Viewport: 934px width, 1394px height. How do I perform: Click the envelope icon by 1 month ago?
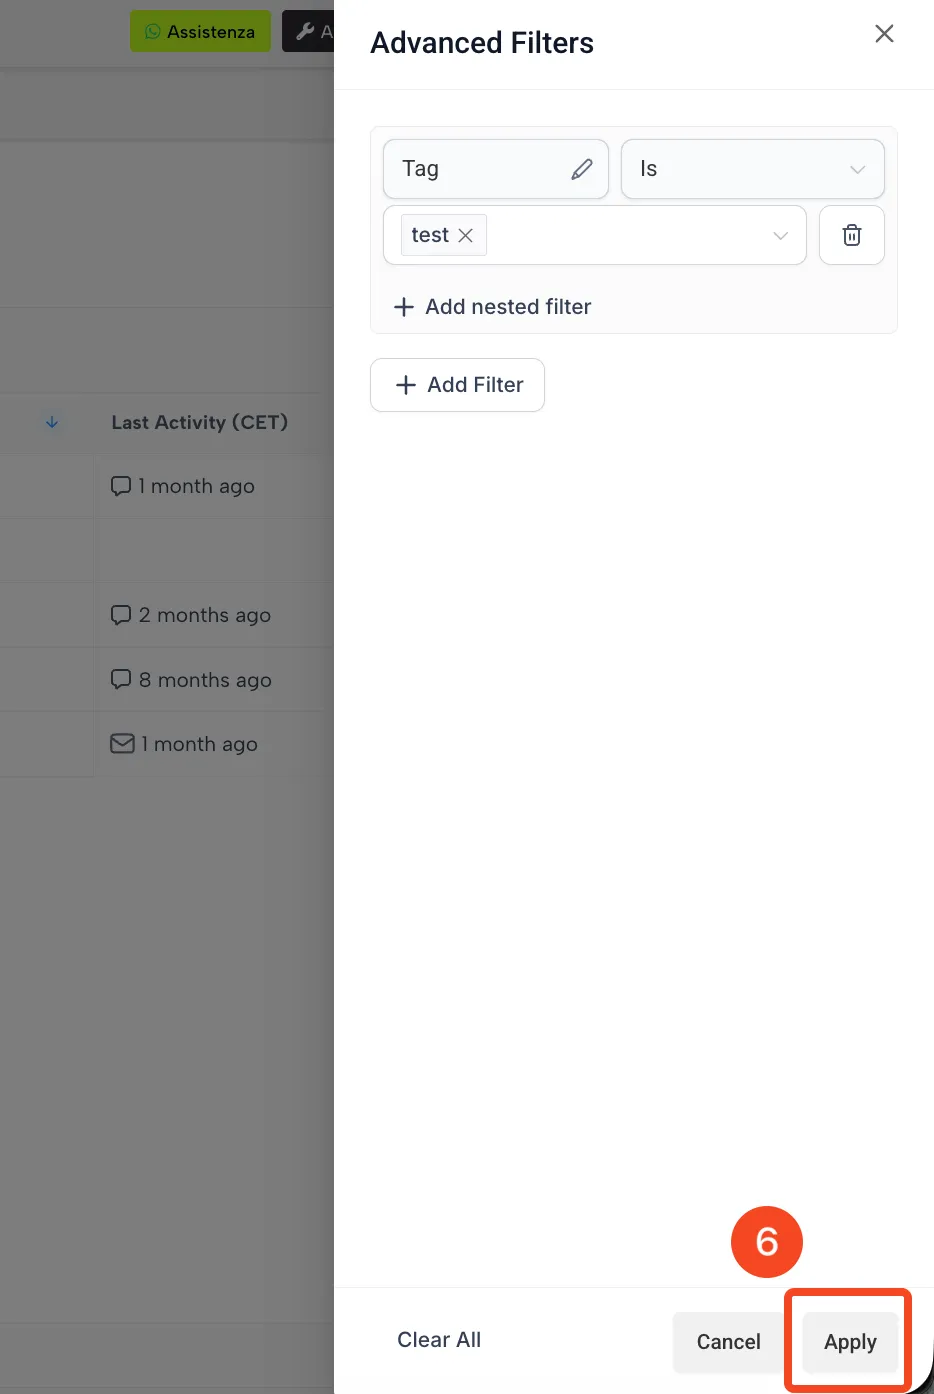click(x=122, y=744)
